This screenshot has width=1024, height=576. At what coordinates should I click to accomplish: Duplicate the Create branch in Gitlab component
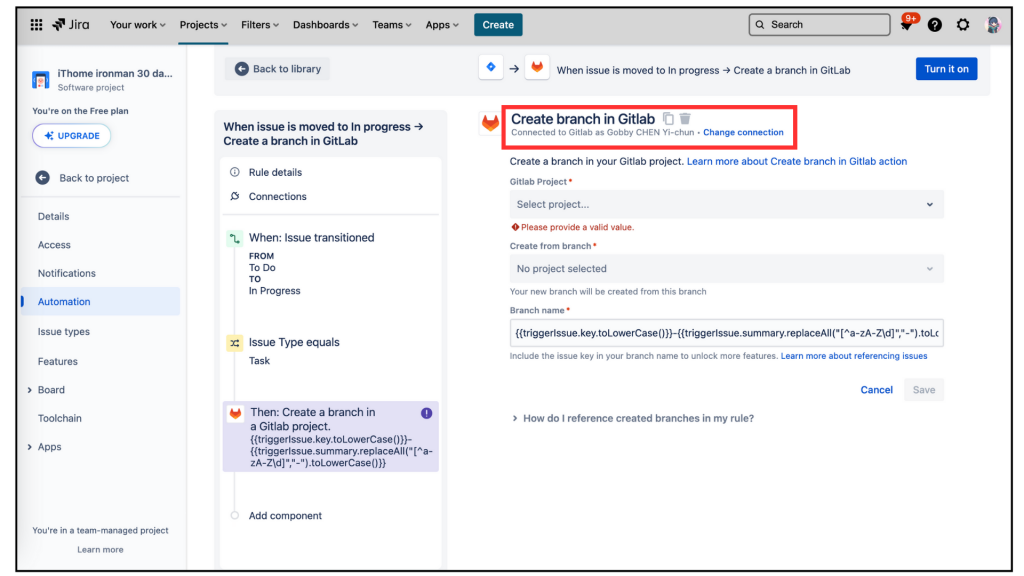pyautogui.click(x=668, y=119)
